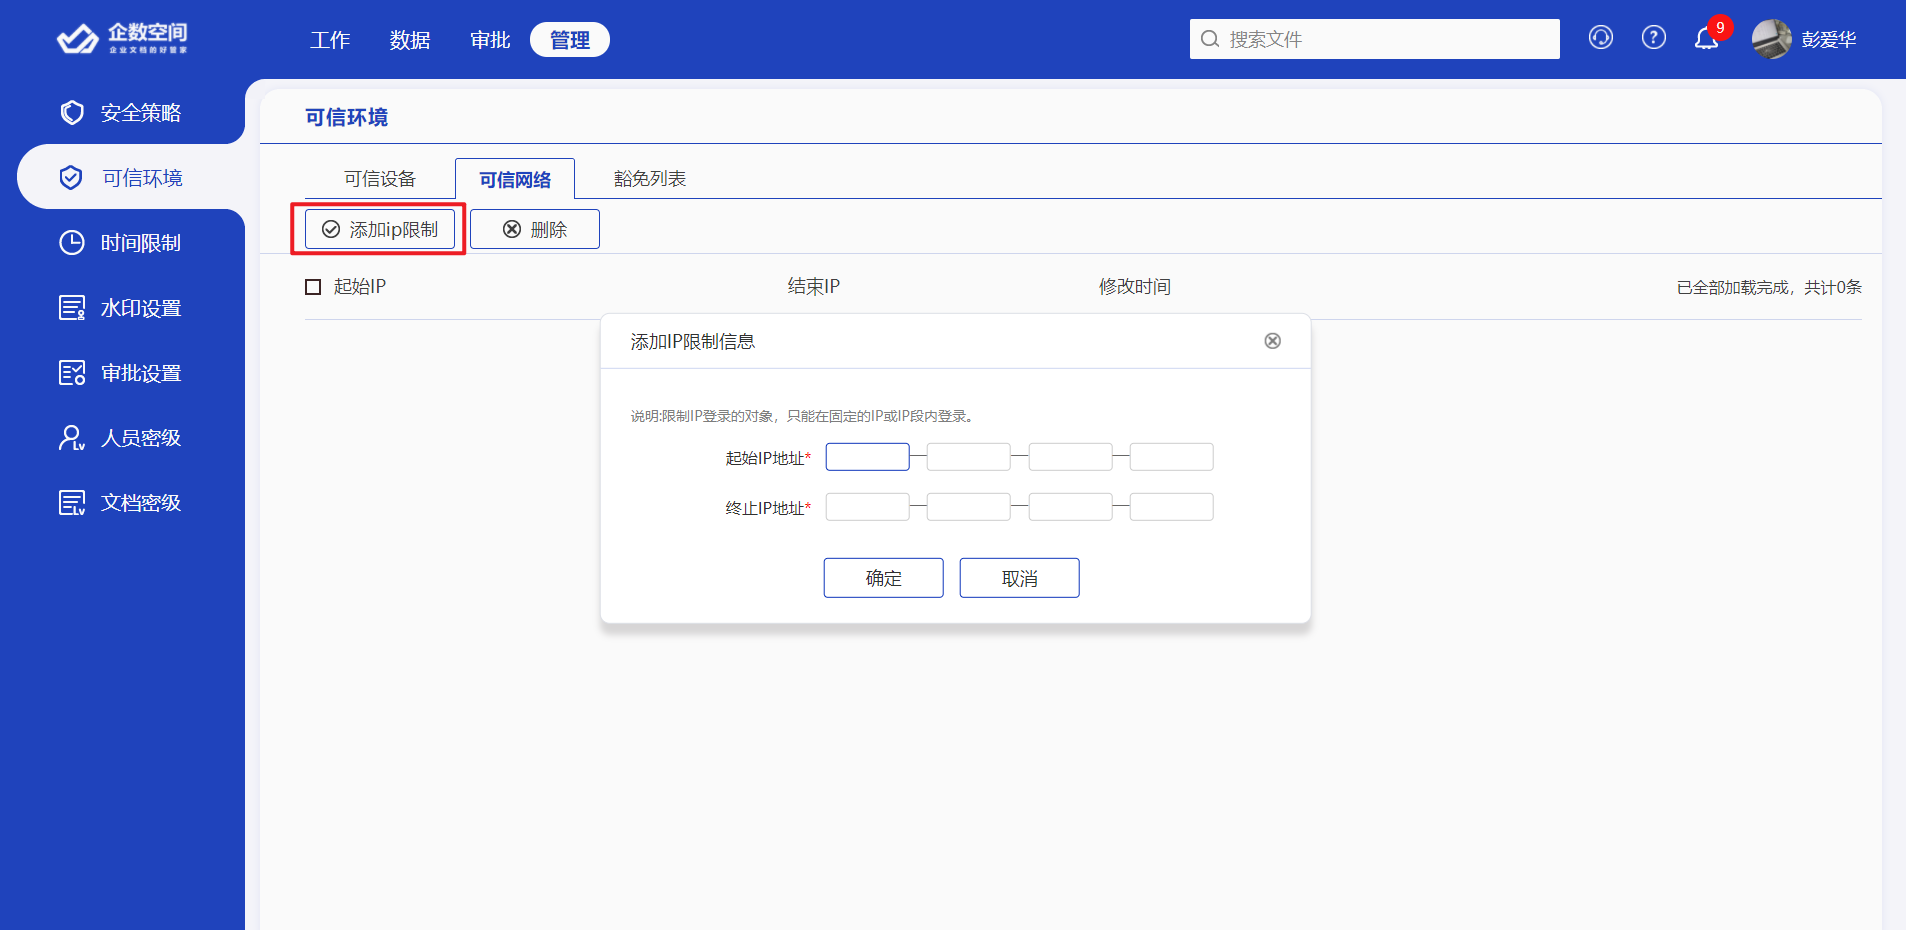Click the 彭爱华 user name
Viewport: 1906px width, 930px height.
(x=1829, y=39)
